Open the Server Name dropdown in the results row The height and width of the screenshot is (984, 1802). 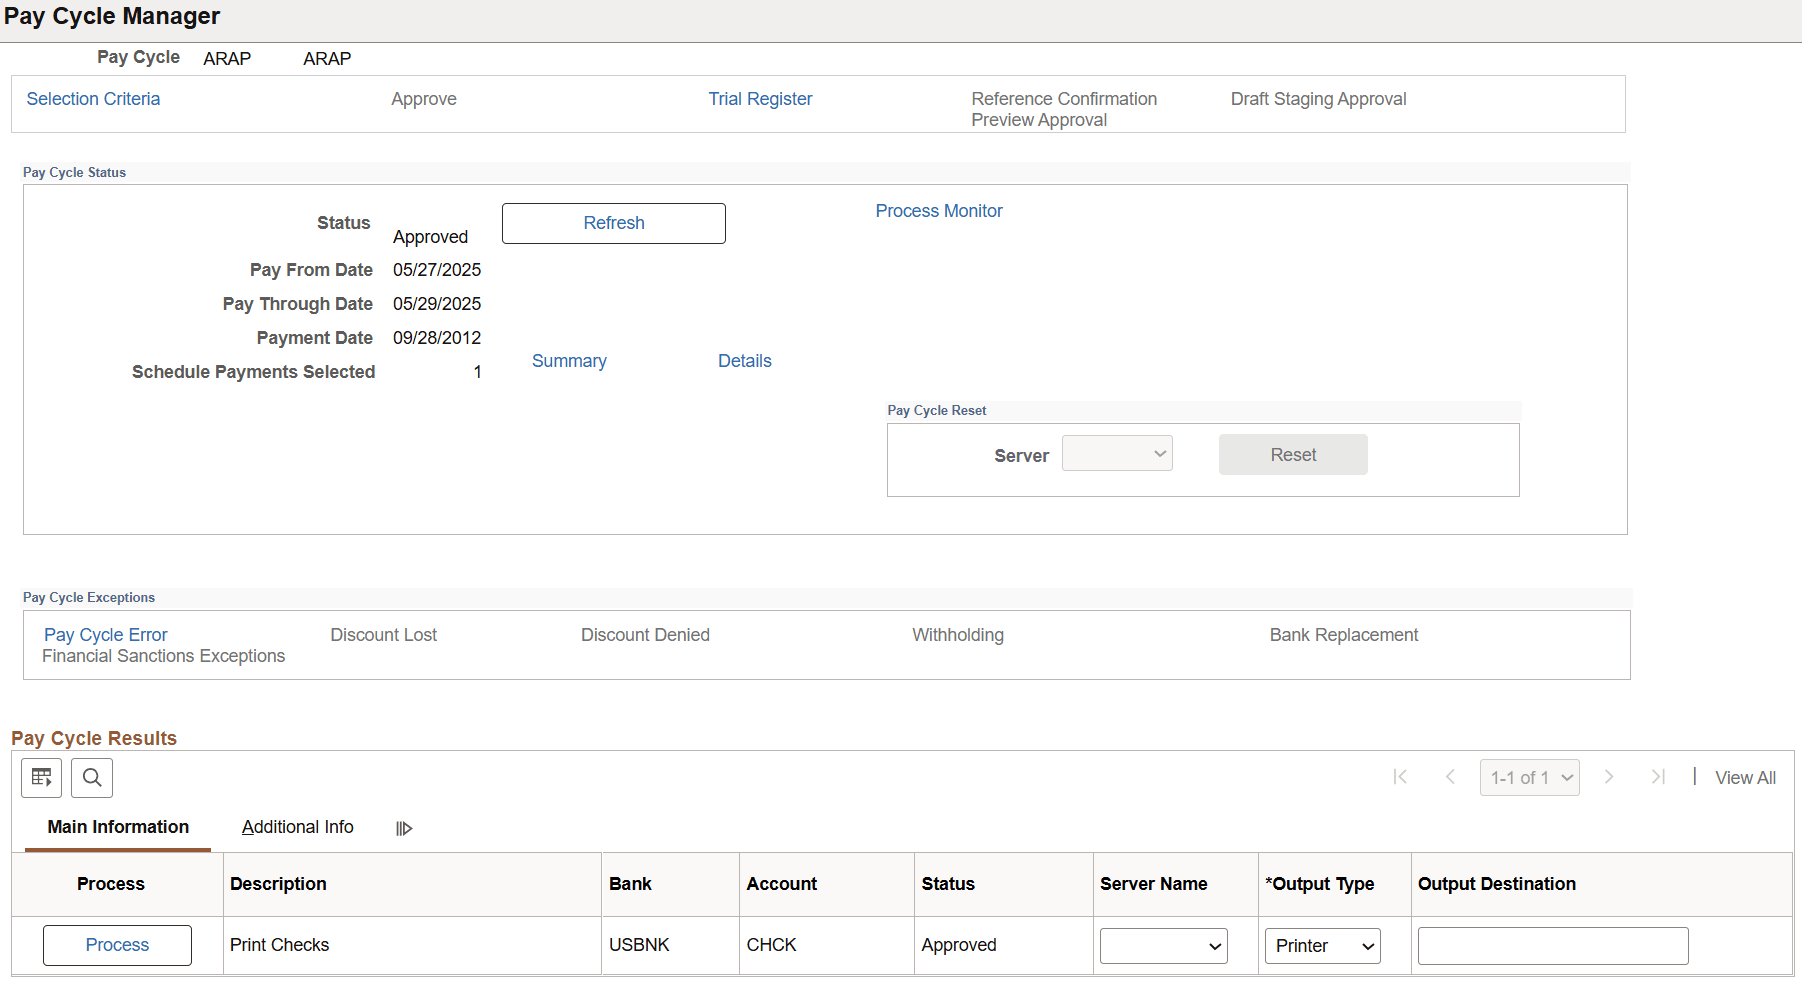(1162, 945)
